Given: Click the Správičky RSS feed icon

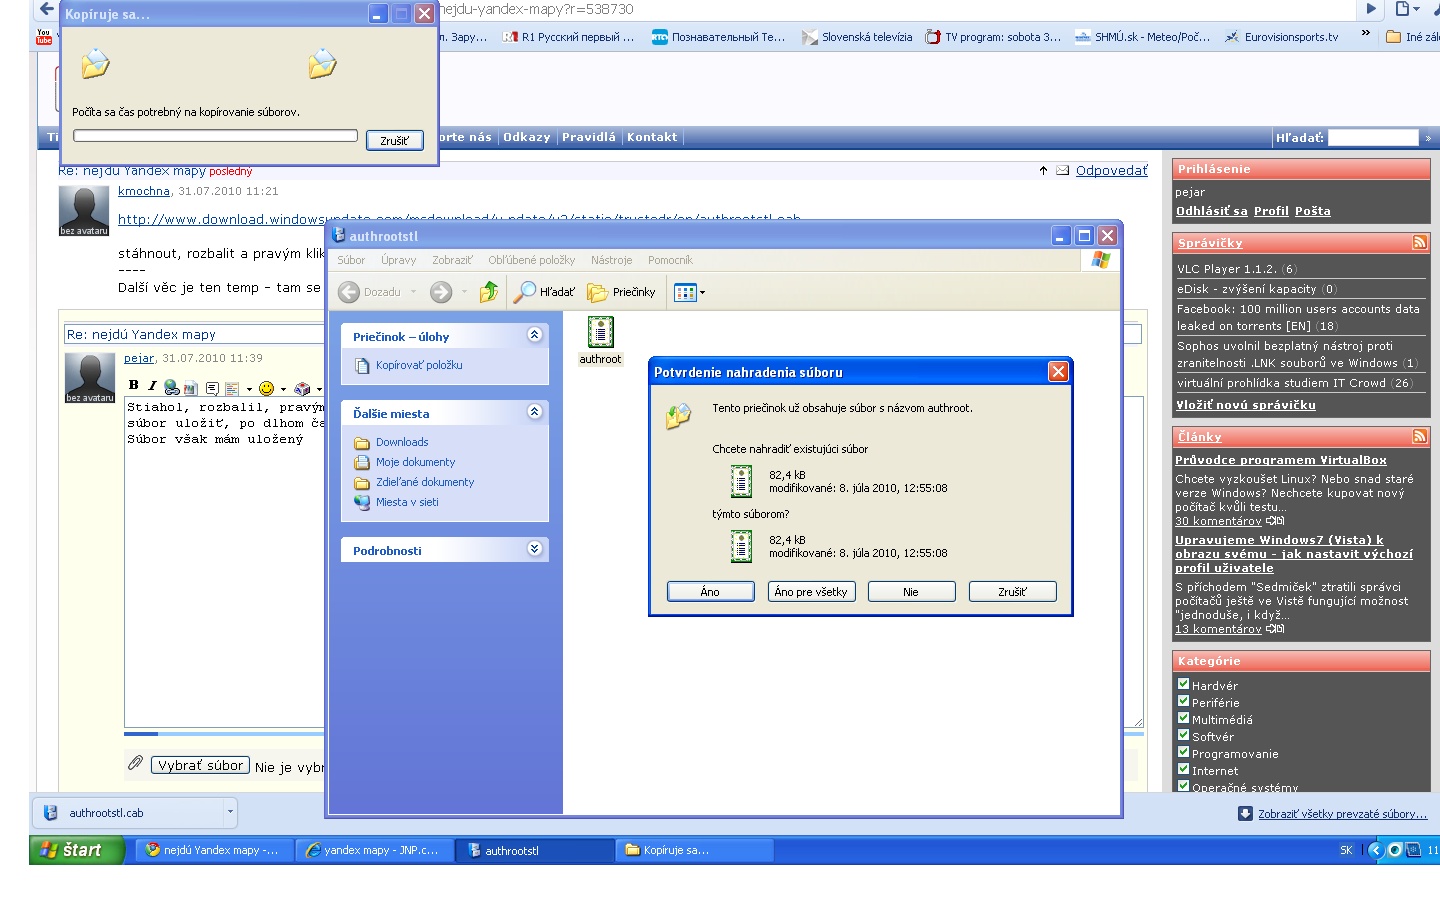Looking at the screenshot, I should click(1419, 243).
